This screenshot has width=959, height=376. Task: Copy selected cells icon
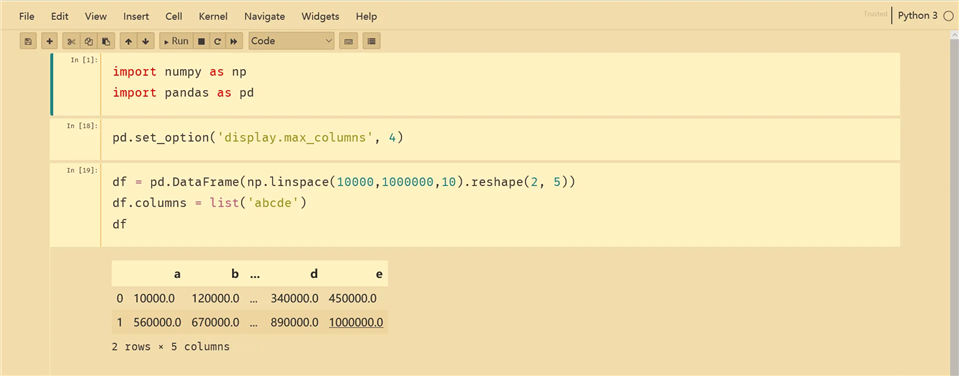coord(89,41)
